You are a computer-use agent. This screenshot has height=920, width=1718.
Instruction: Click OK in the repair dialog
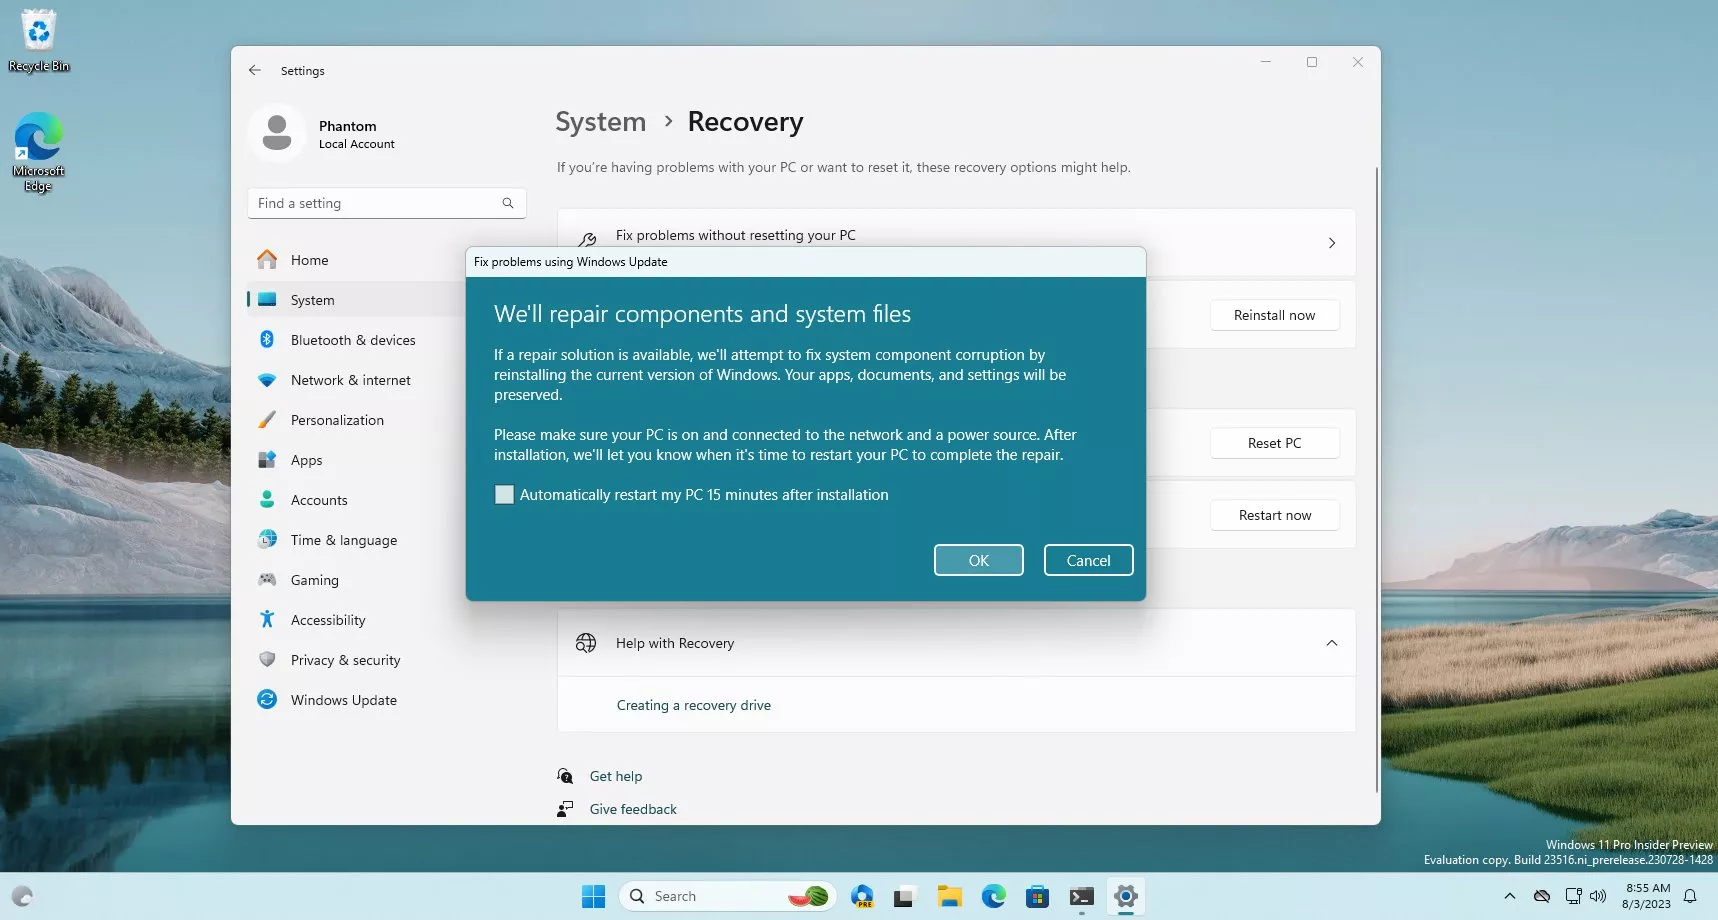point(978,561)
